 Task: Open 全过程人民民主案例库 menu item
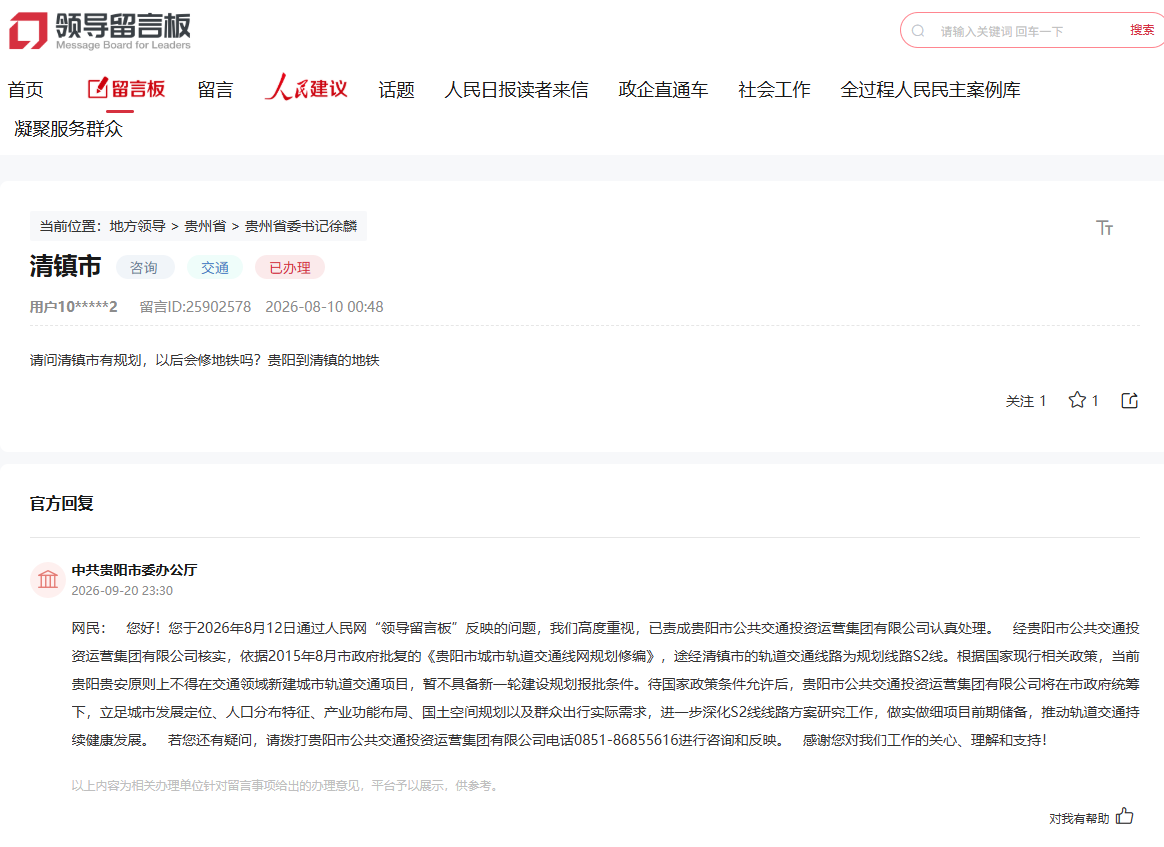click(x=930, y=90)
